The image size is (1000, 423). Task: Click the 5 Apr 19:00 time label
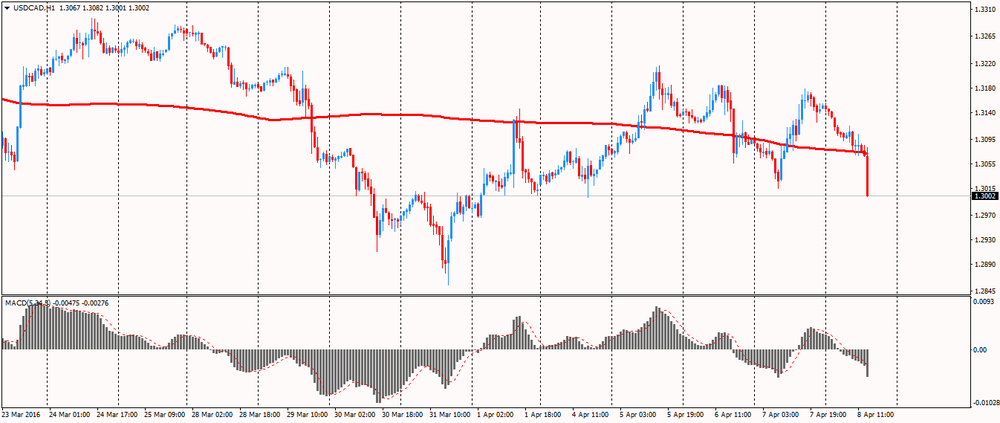[688, 413]
